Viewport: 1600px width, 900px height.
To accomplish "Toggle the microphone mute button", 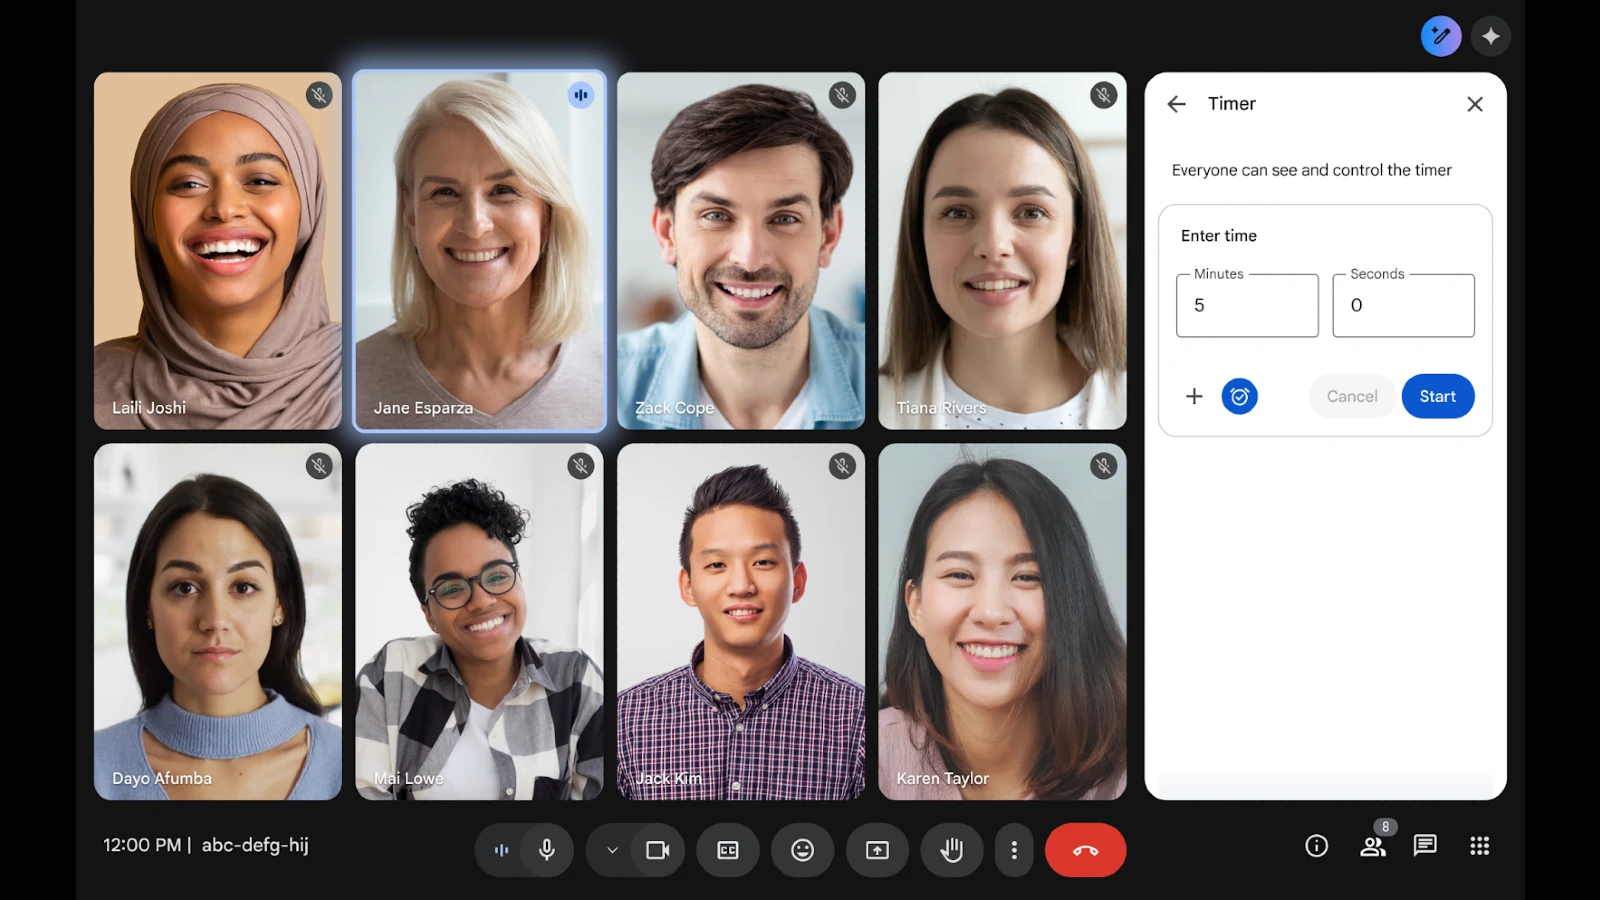I will (x=547, y=850).
